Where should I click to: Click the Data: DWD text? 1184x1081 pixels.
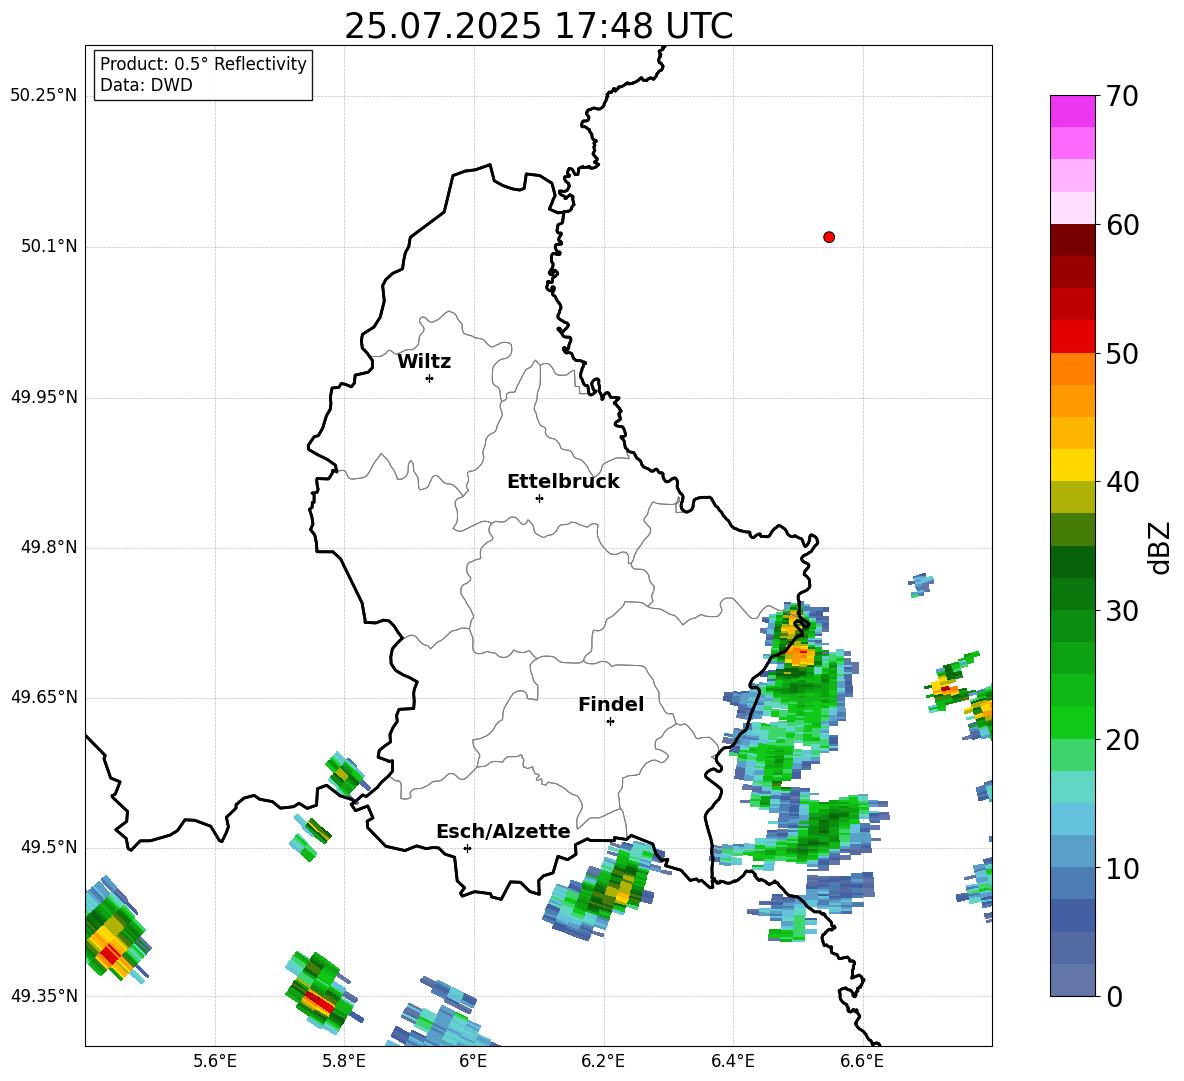tap(146, 85)
